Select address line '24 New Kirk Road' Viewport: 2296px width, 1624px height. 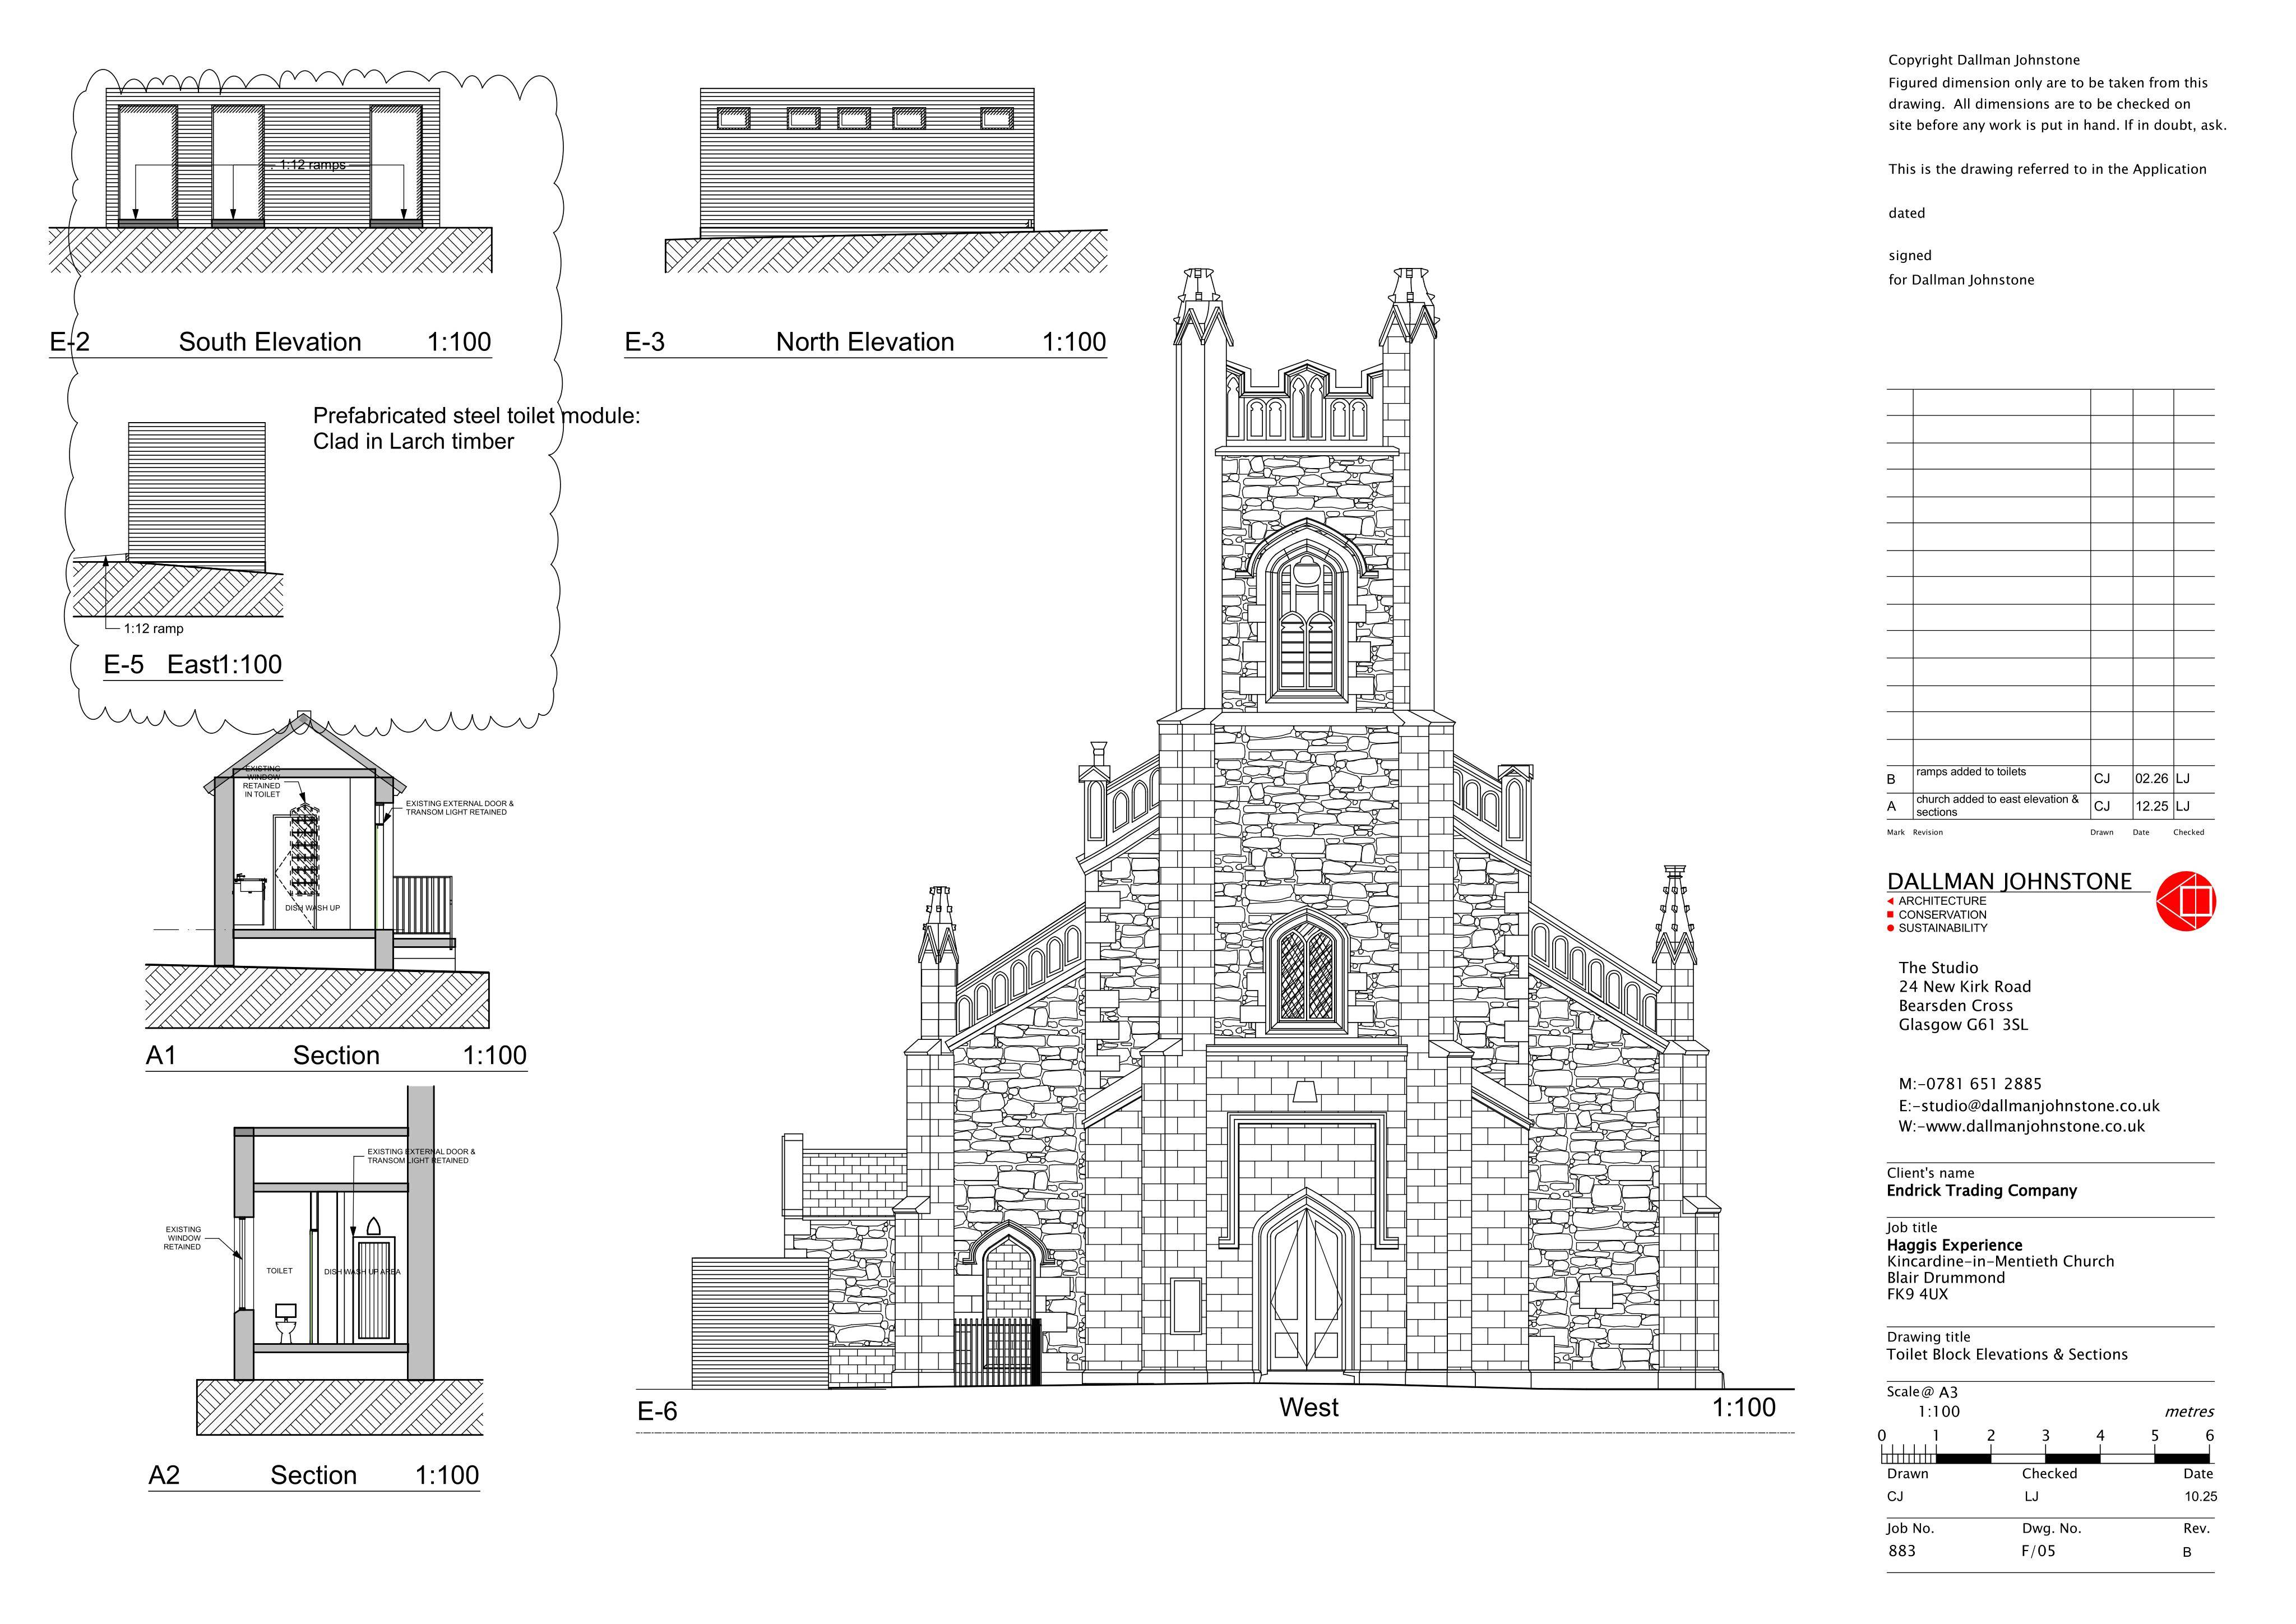tap(1965, 987)
